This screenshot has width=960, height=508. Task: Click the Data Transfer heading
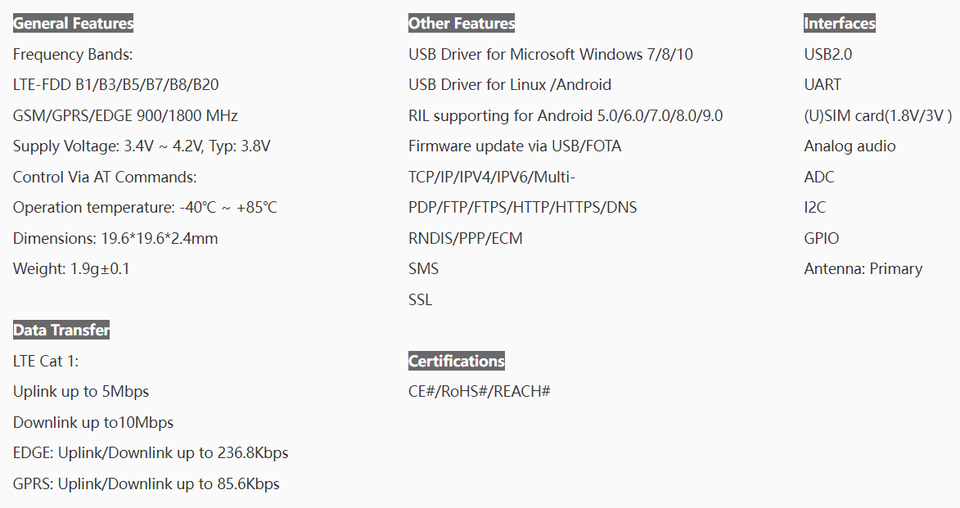tap(61, 330)
